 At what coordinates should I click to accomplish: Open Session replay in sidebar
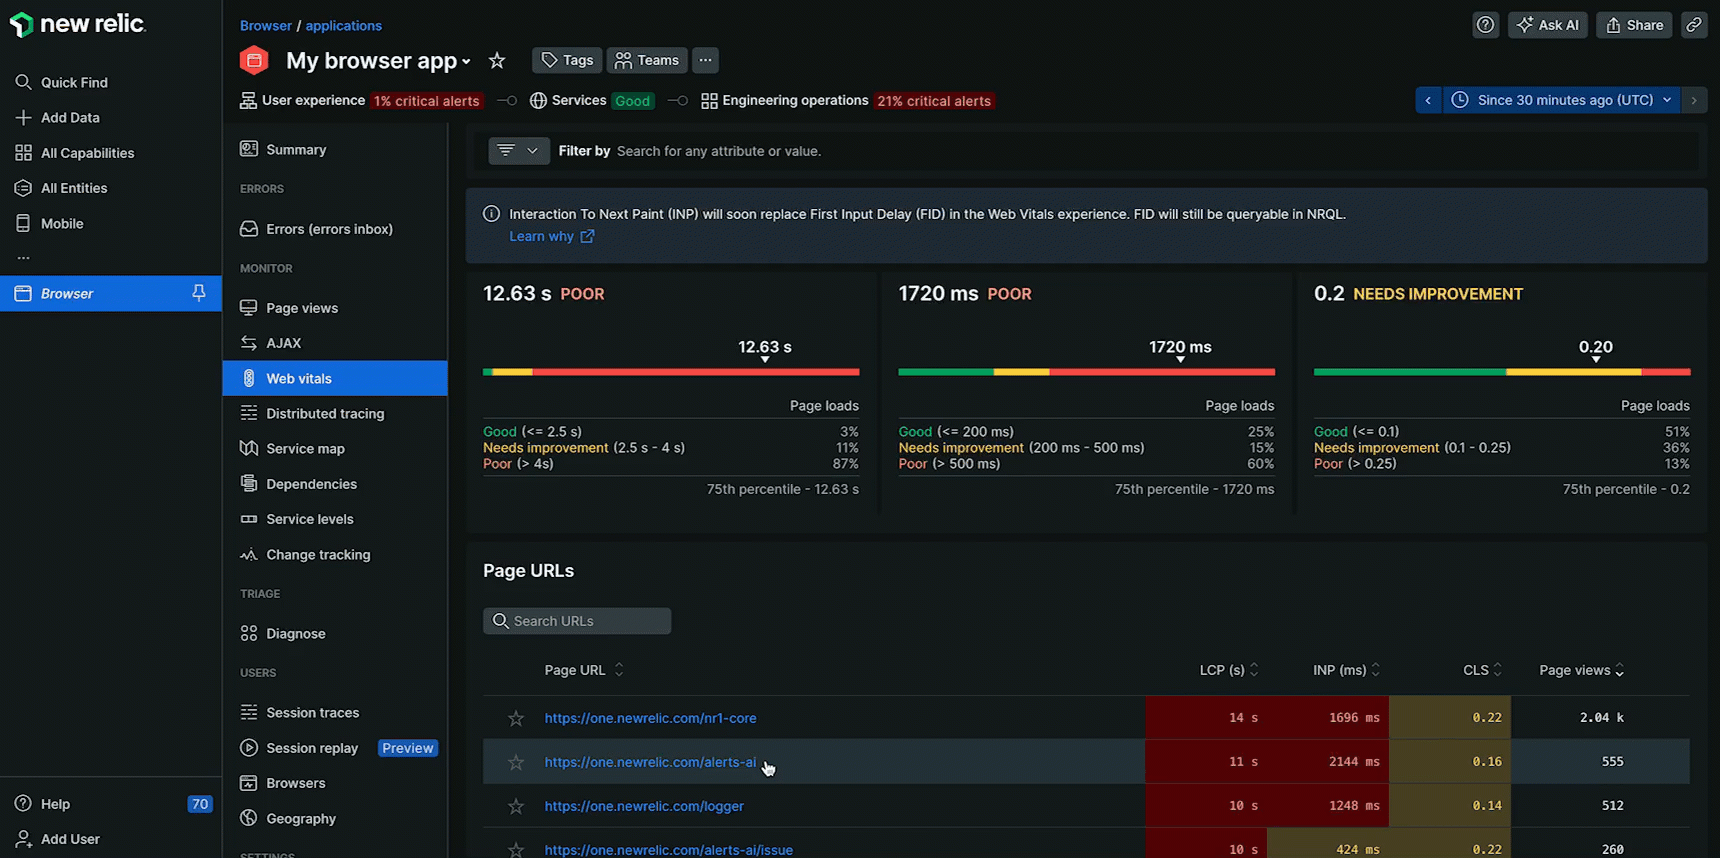(312, 748)
